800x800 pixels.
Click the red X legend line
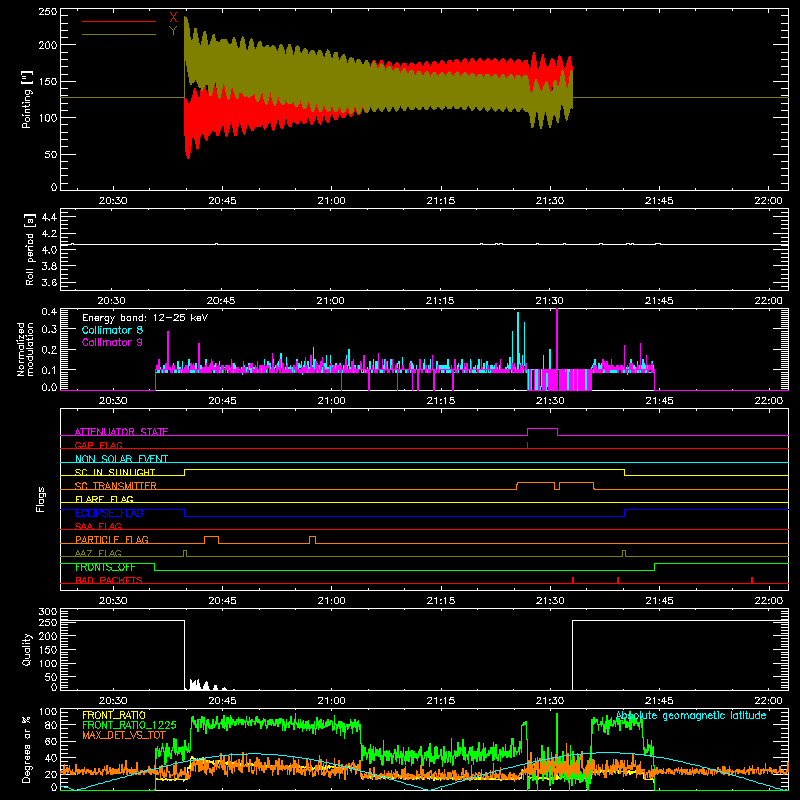pyautogui.click(x=119, y=21)
